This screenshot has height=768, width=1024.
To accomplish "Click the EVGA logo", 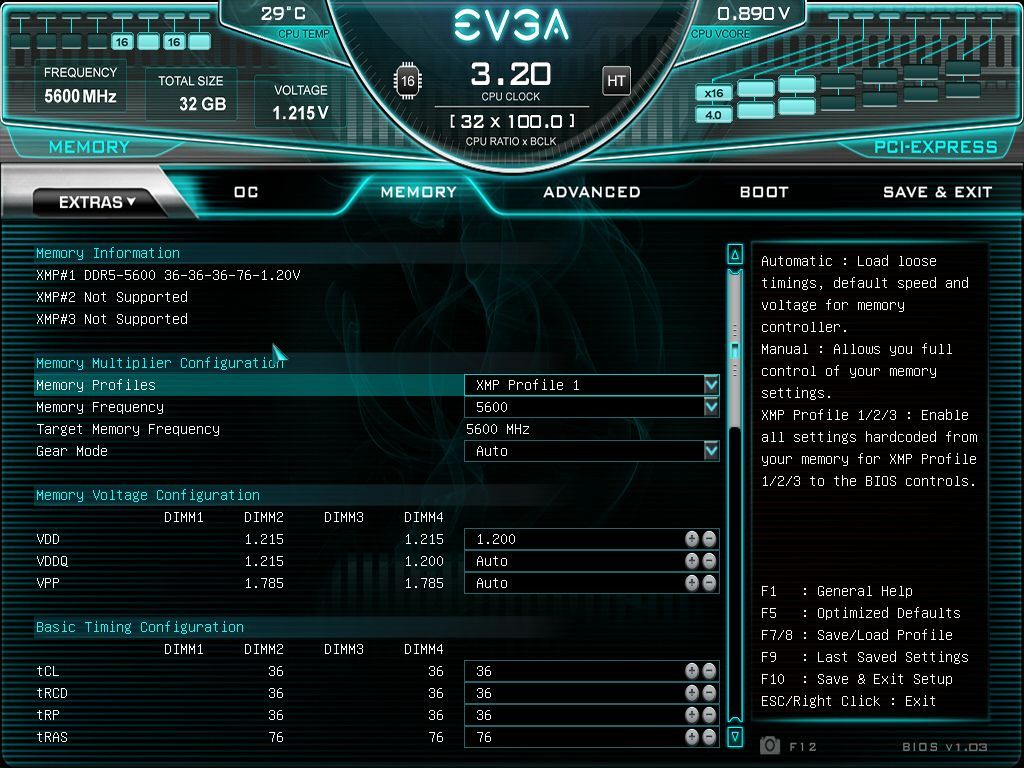I will pyautogui.click(x=511, y=26).
